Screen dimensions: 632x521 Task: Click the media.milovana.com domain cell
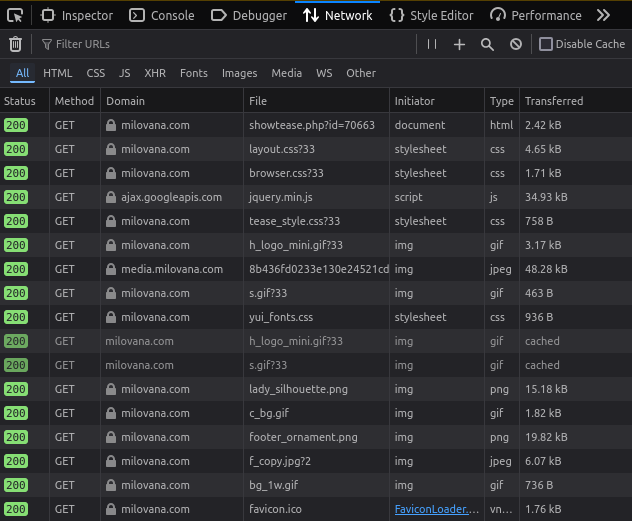[x=172, y=269]
